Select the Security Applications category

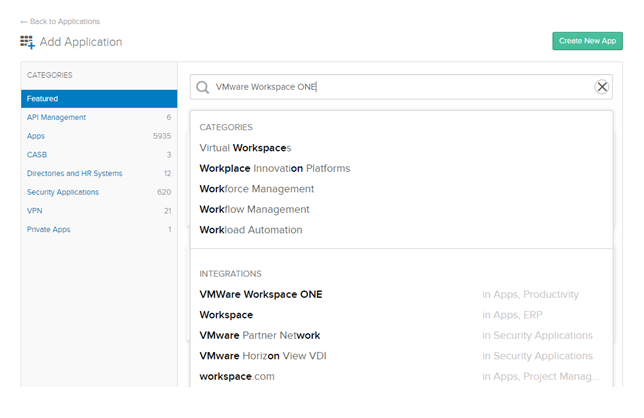point(63,192)
